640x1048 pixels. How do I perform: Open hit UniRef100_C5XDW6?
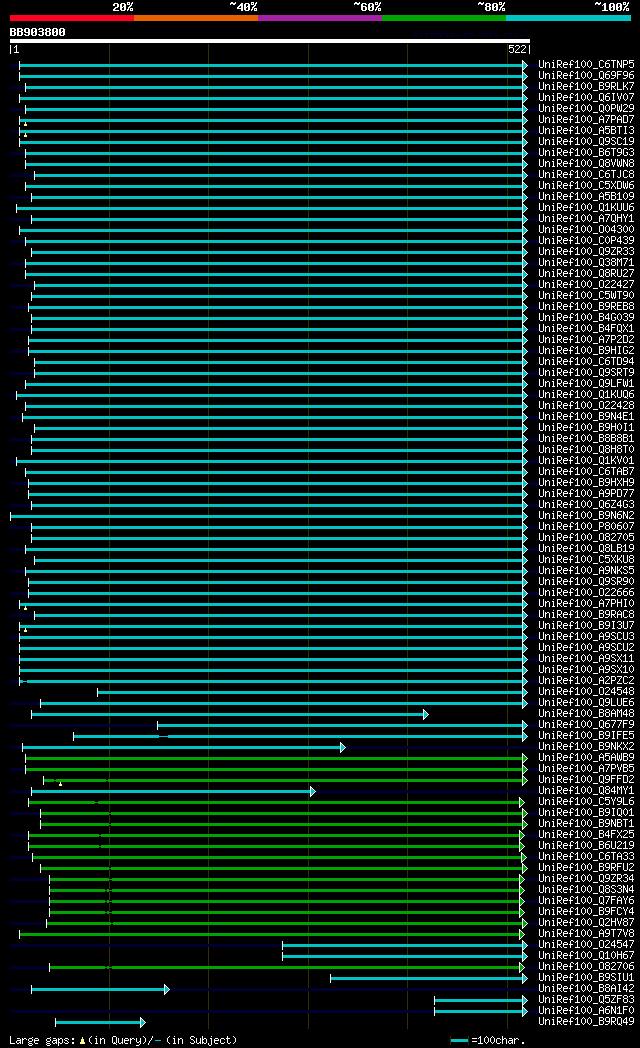586,185
